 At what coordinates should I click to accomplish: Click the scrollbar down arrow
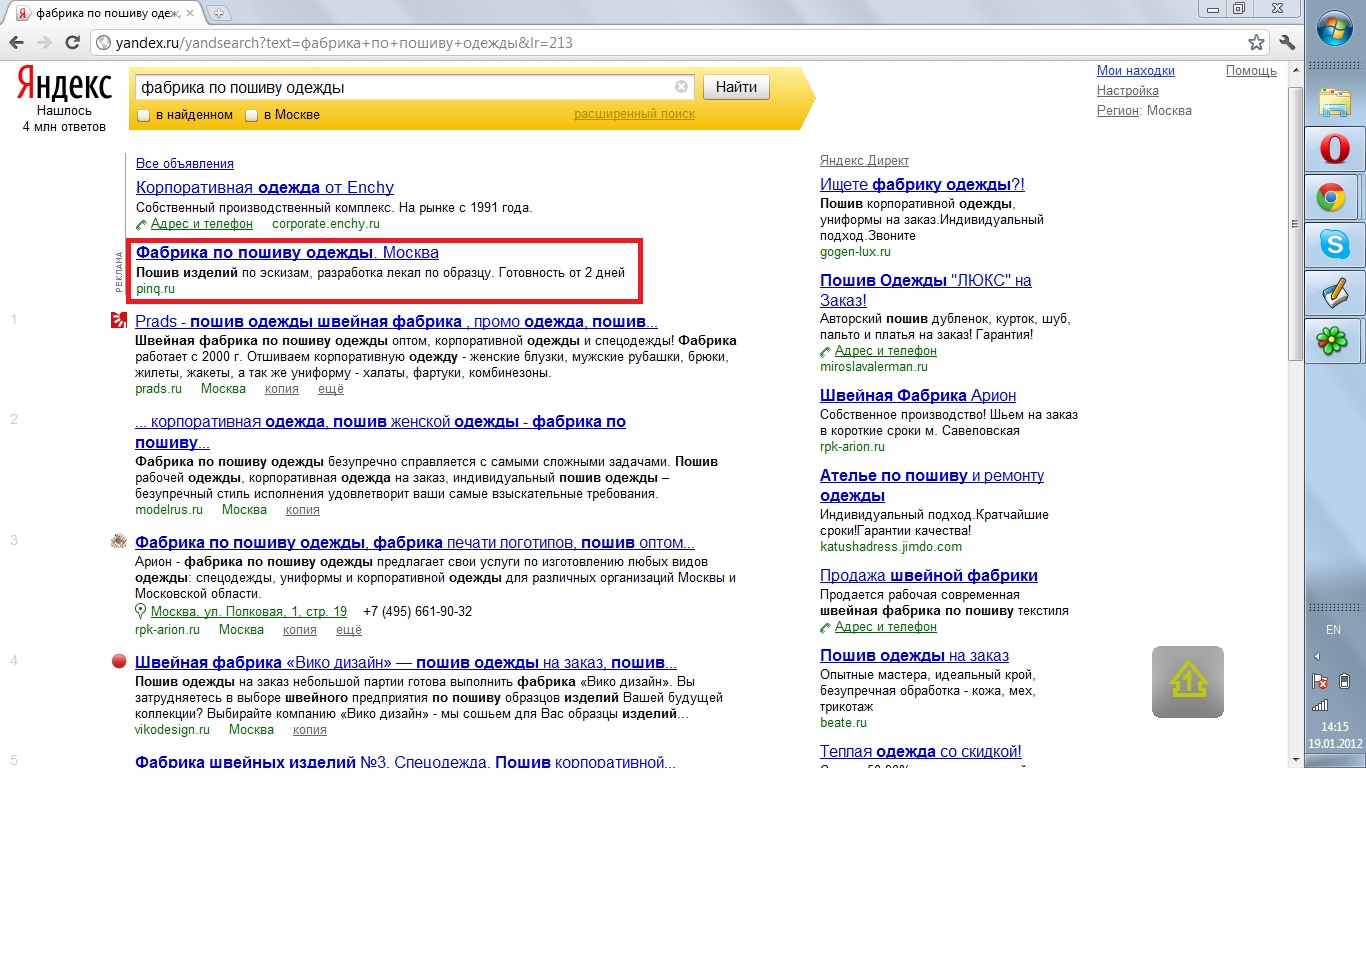(1295, 760)
